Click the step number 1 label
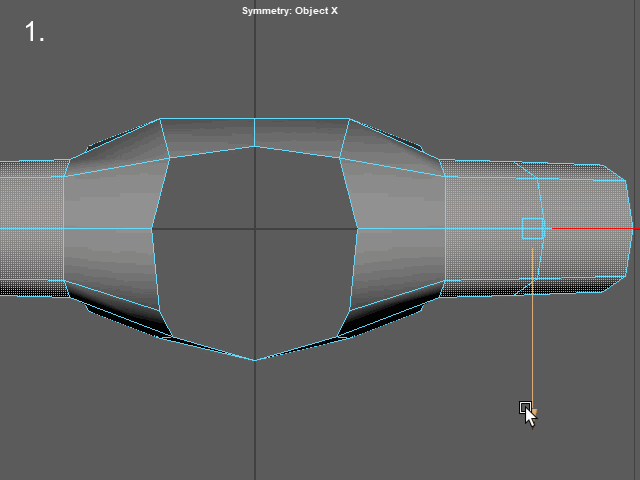This screenshot has width=640, height=480. 35,32
